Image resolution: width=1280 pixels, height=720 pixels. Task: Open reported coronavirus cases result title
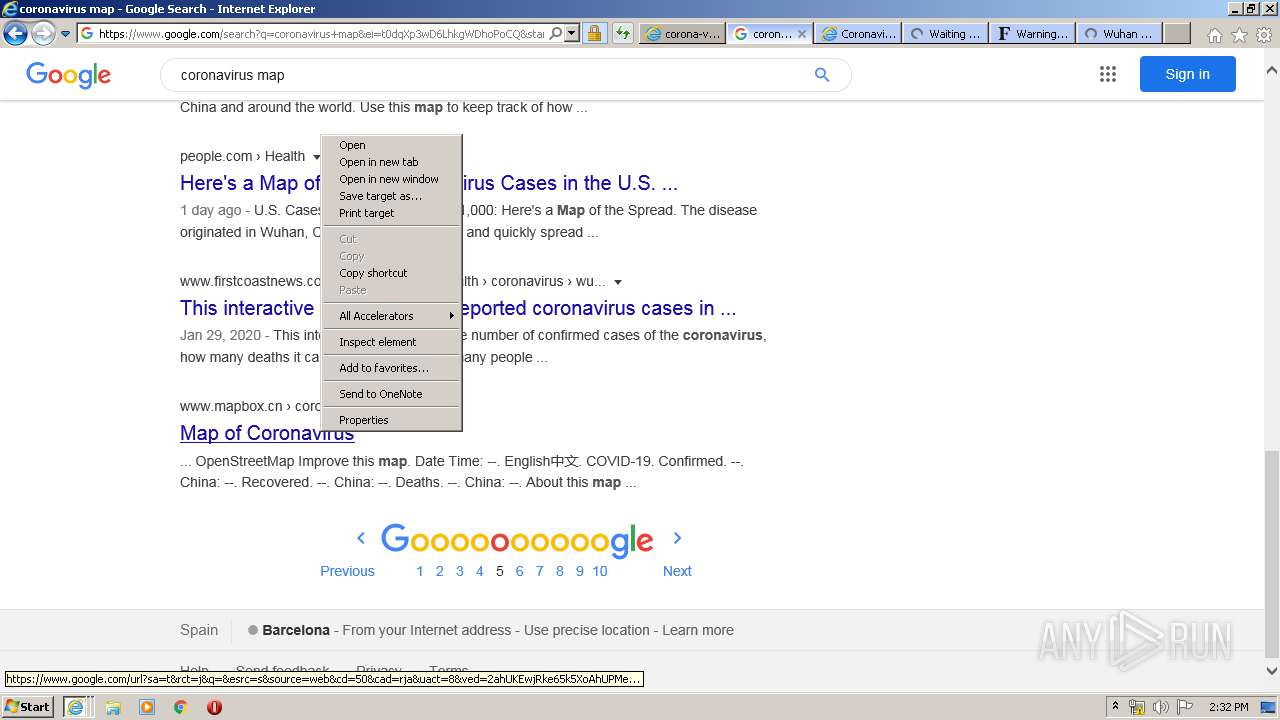pos(598,308)
